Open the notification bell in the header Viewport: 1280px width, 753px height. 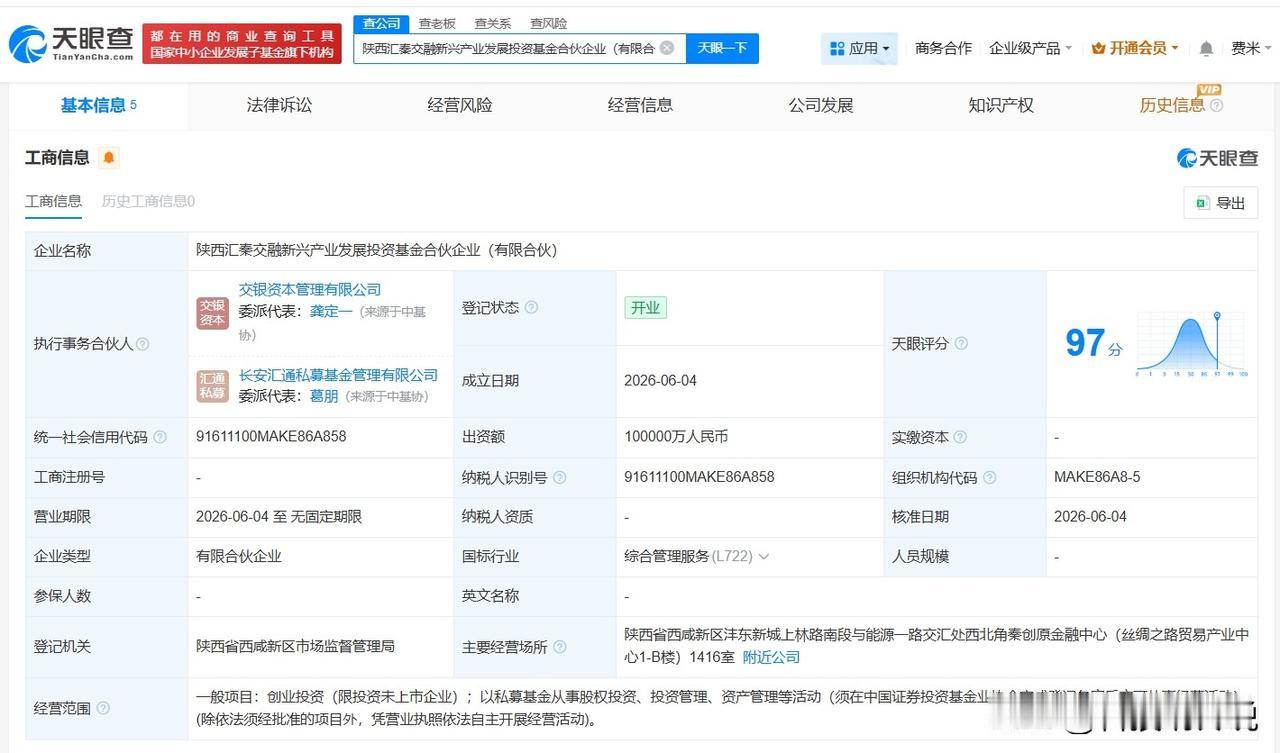click(1206, 48)
